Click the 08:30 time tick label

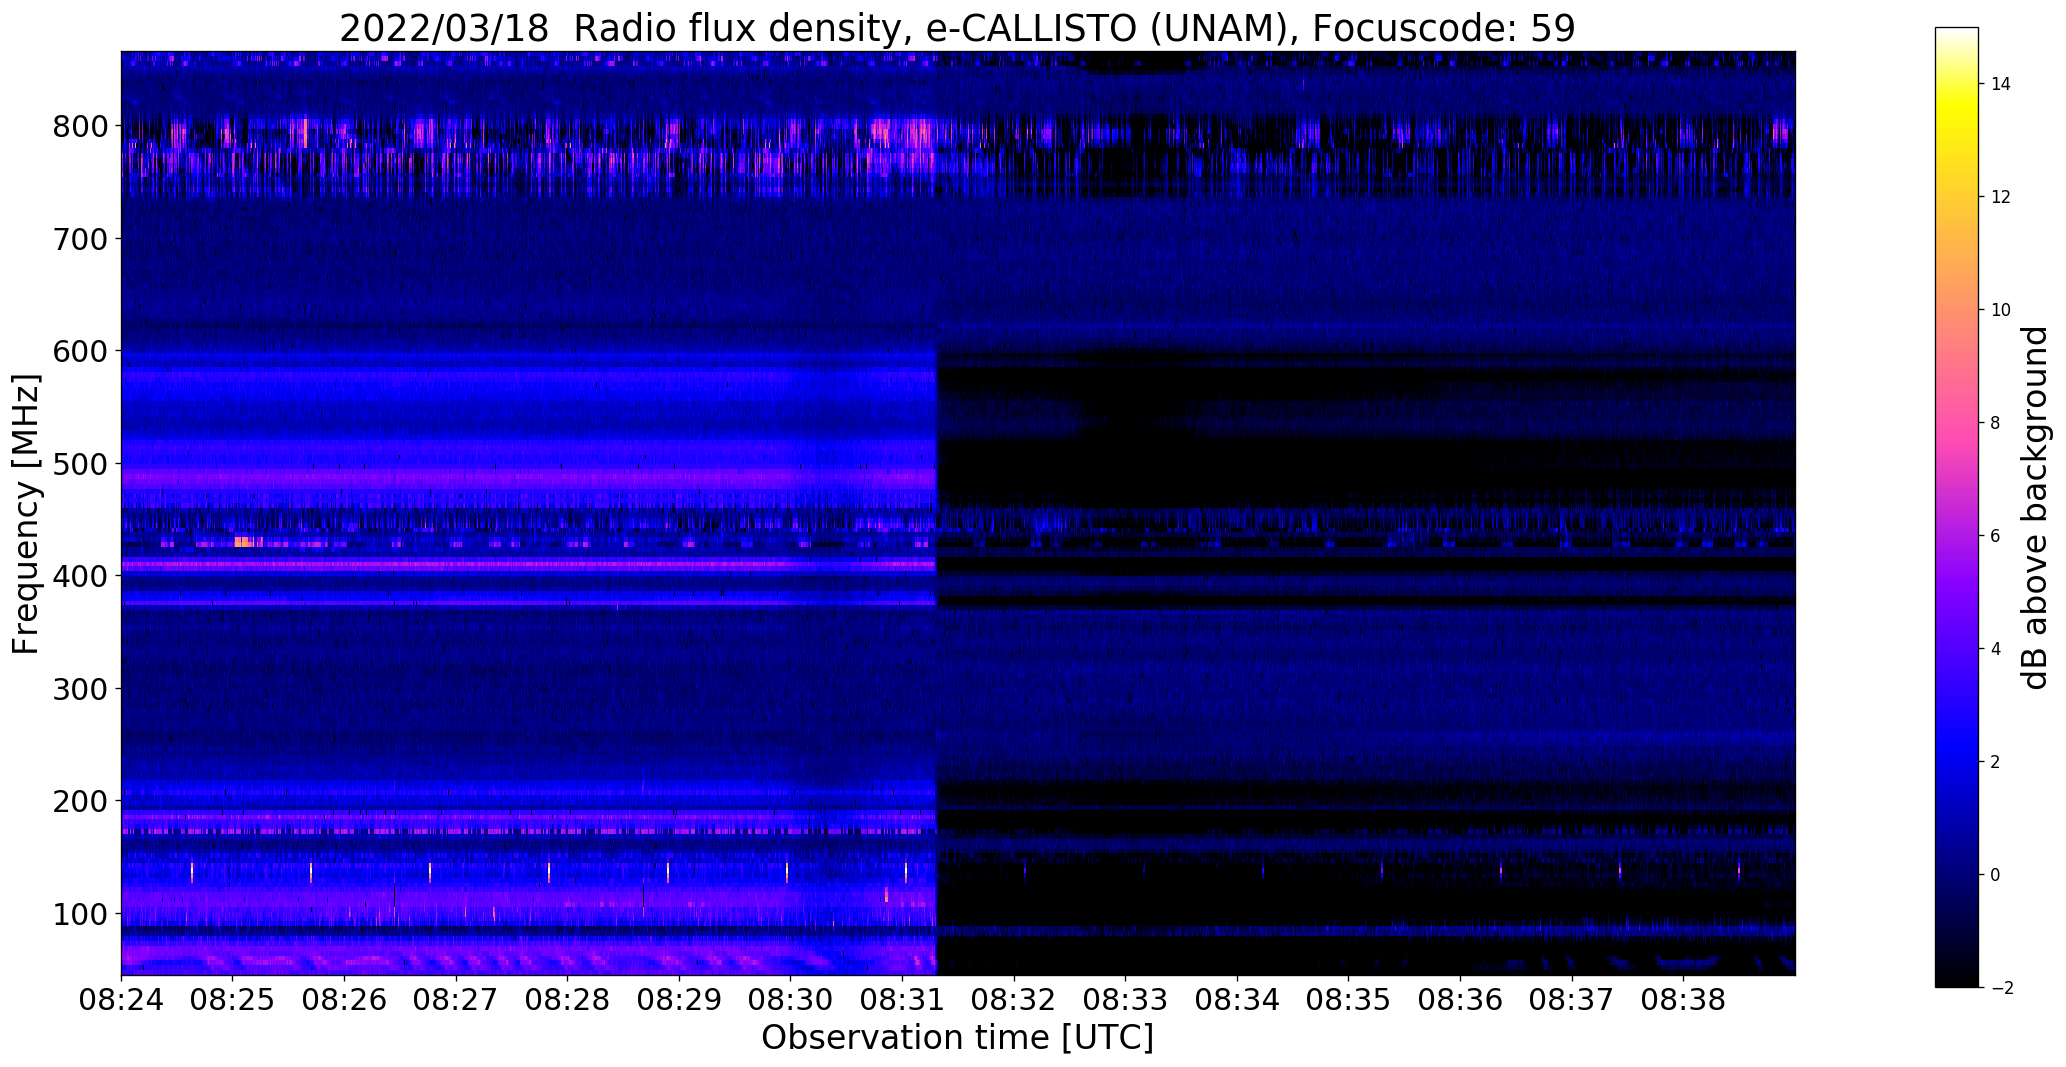pos(790,1000)
